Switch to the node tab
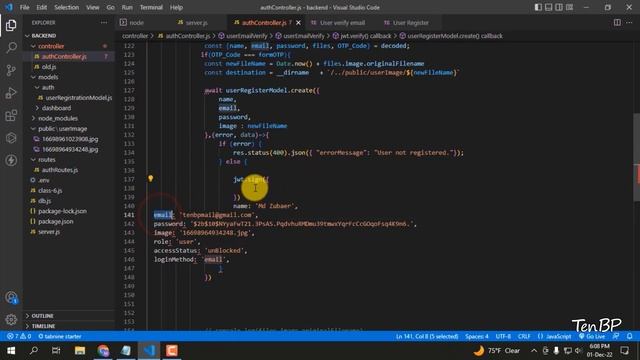 click(x=136, y=23)
